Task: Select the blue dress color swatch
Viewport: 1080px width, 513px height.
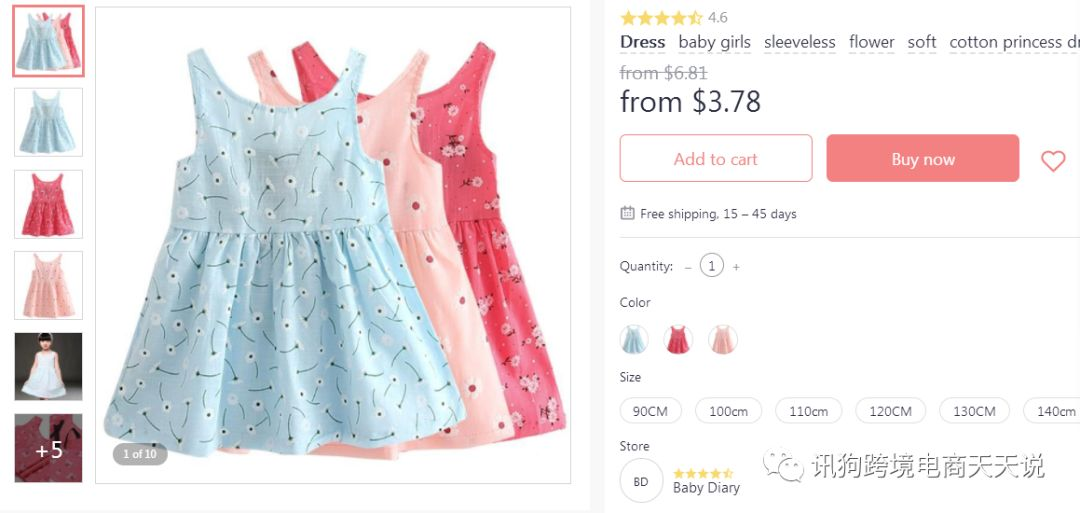Action: pos(634,339)
